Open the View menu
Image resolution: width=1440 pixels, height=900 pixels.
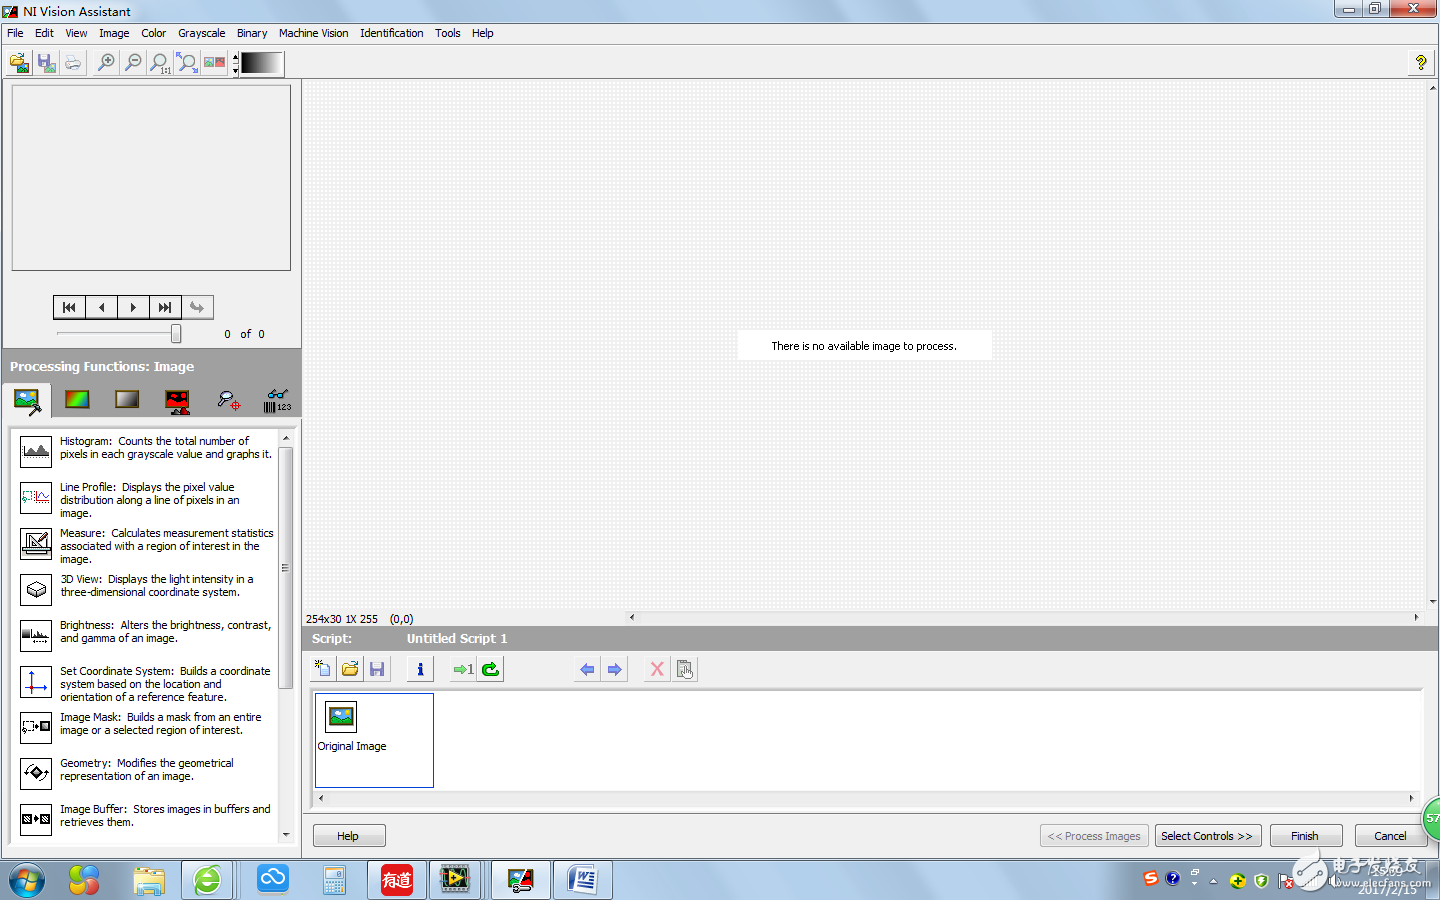click(x=76, y=33)
